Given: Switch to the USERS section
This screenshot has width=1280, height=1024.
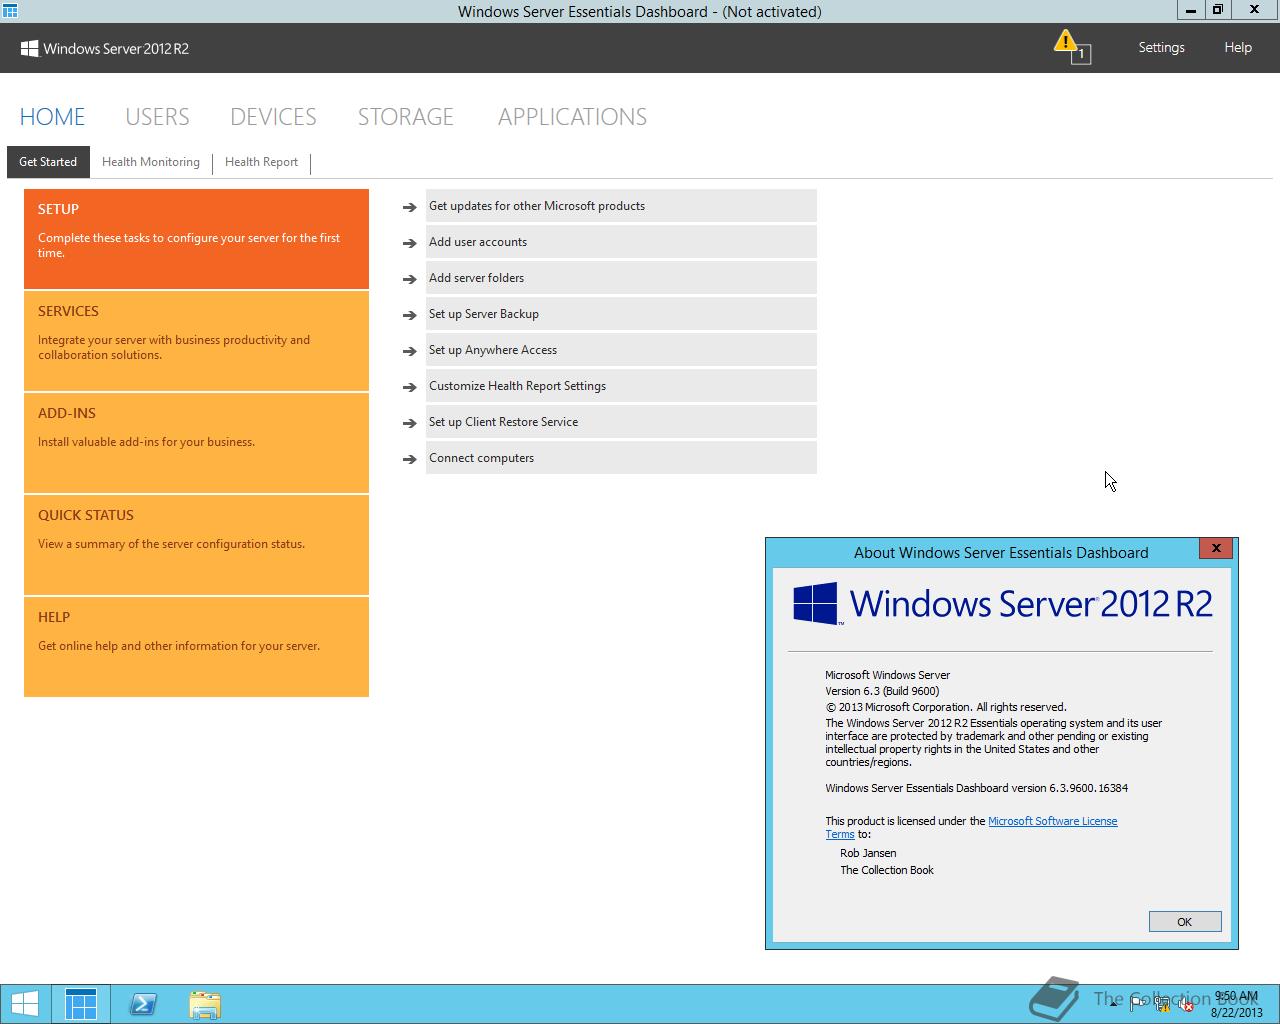Looking at the screenshot, I should tap(157, 117).
